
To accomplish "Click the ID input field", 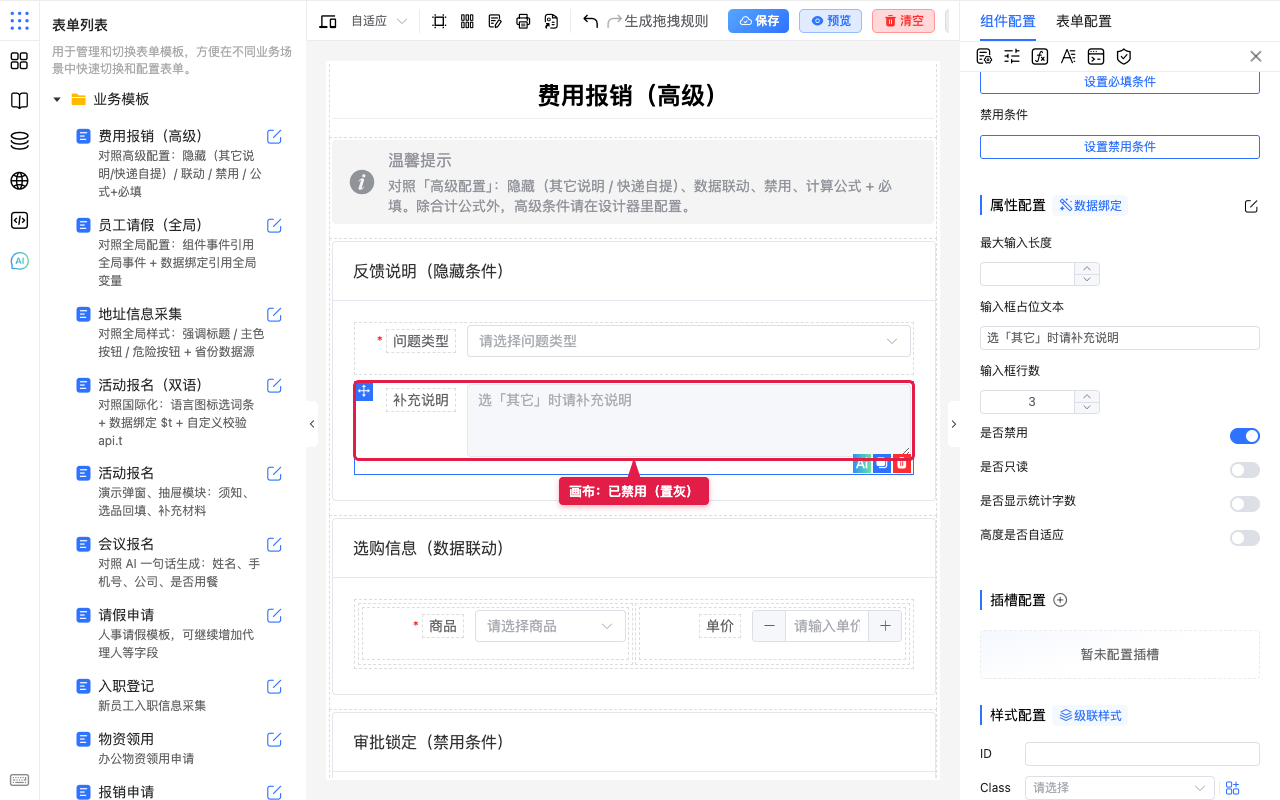I will click(1142, 754).
